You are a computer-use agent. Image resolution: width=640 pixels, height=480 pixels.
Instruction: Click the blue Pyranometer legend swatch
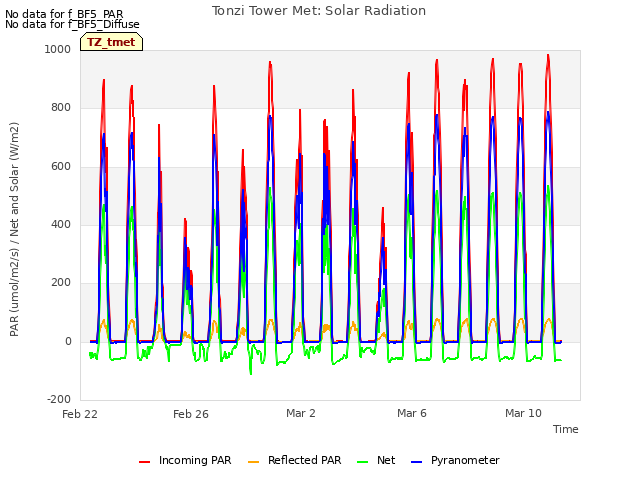point(416,462)
